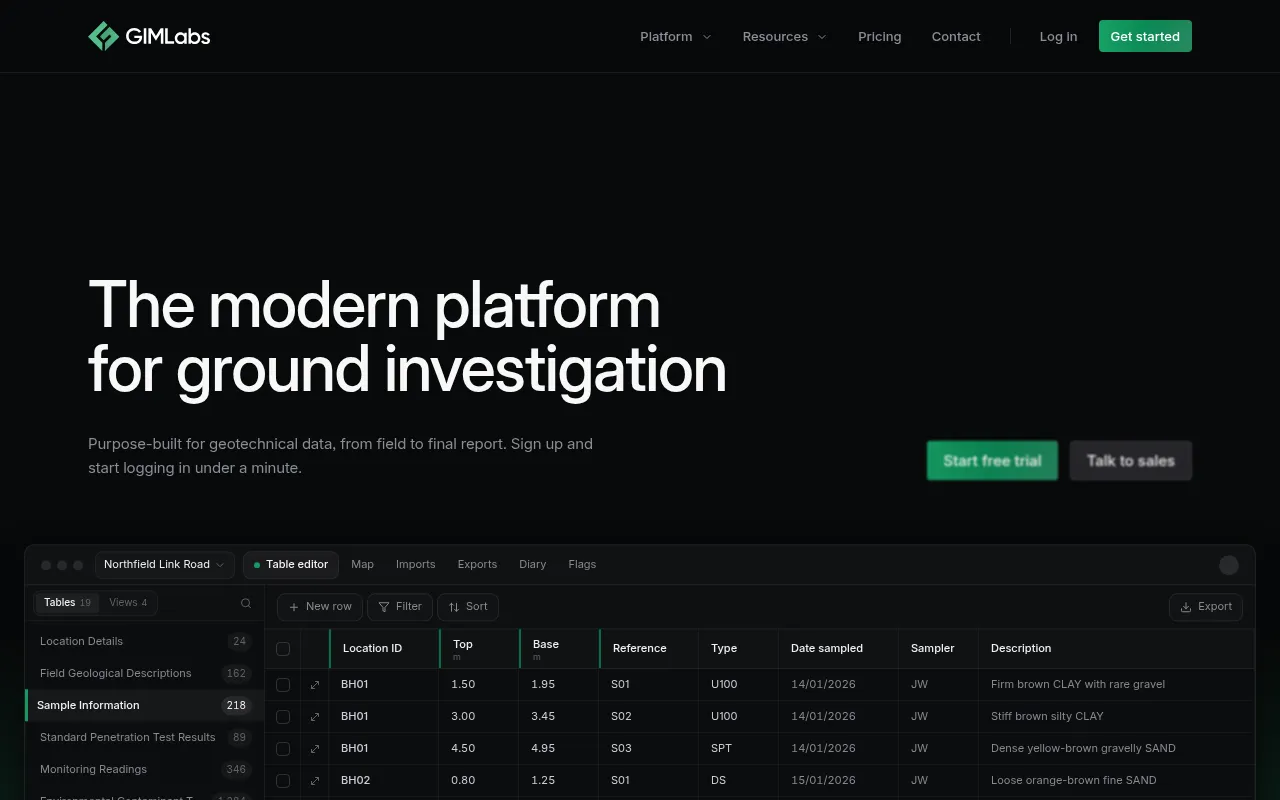Select the Tables sidebar tab
Viewport: 1280px width, 800px height.
[x=68, y=603]
